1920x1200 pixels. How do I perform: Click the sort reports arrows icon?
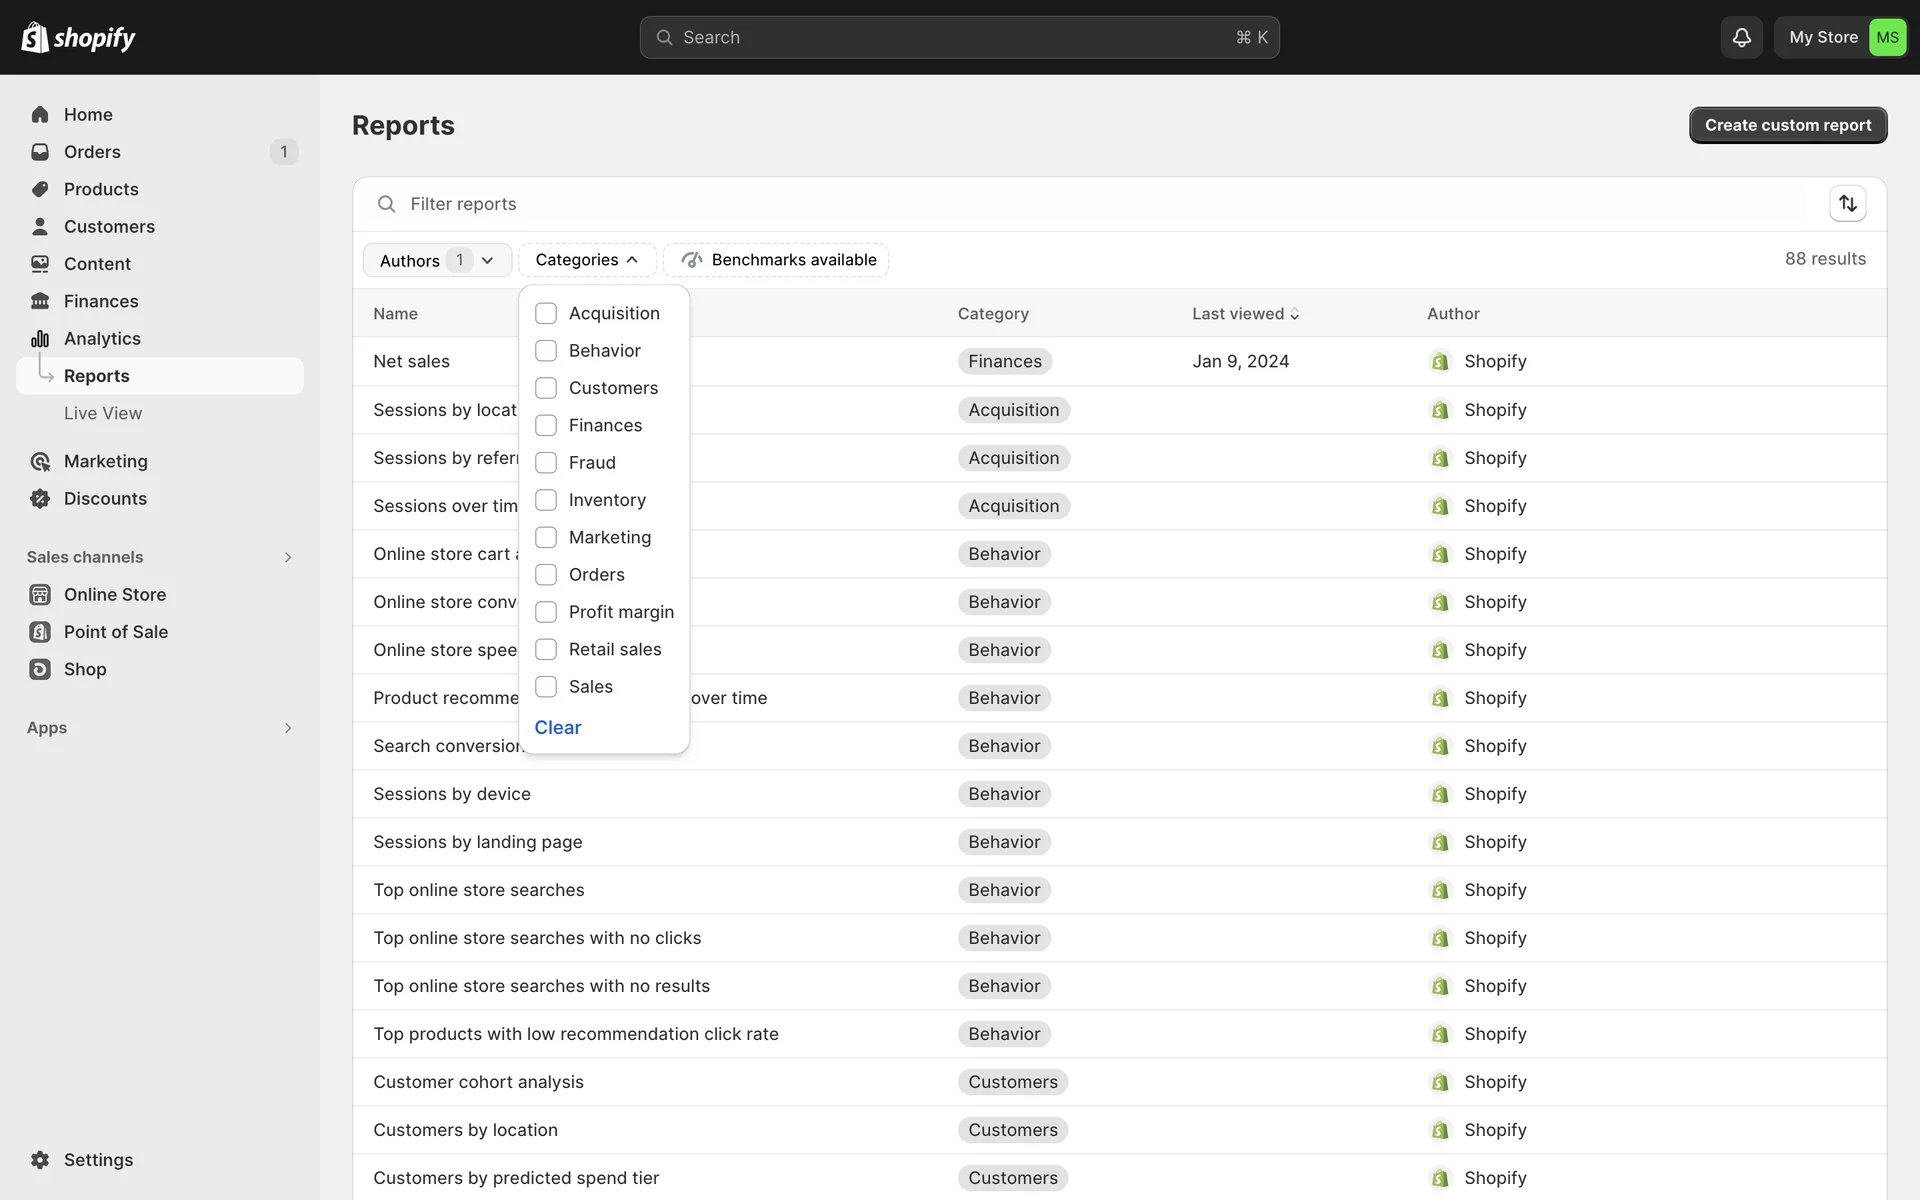point(1847,204)
